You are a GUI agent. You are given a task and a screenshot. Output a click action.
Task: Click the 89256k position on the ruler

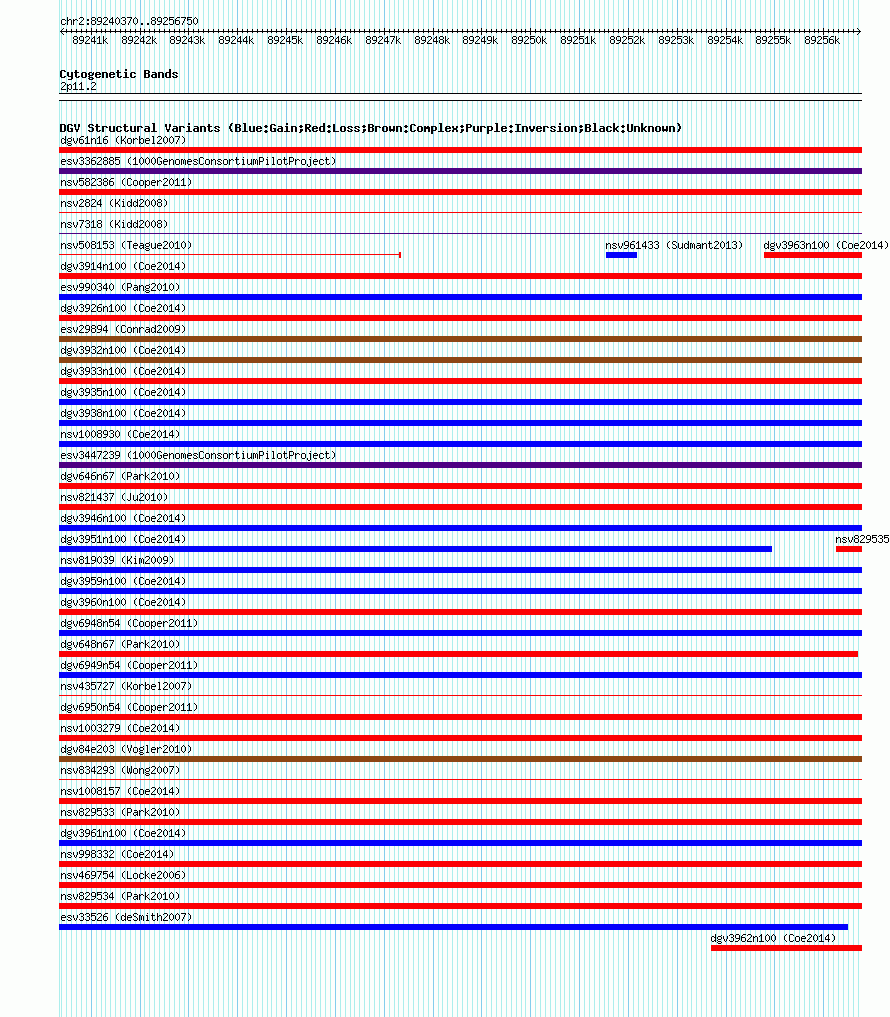(822, 40)
